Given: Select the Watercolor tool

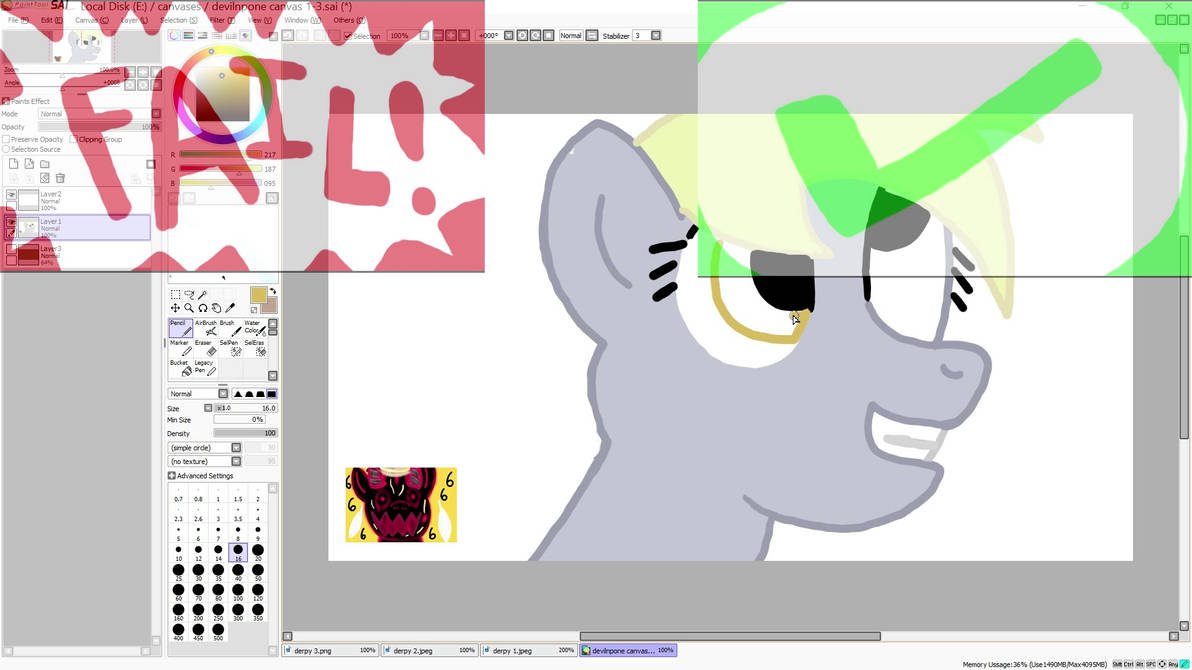Looking at the screenshot, I should pos(255,330).
